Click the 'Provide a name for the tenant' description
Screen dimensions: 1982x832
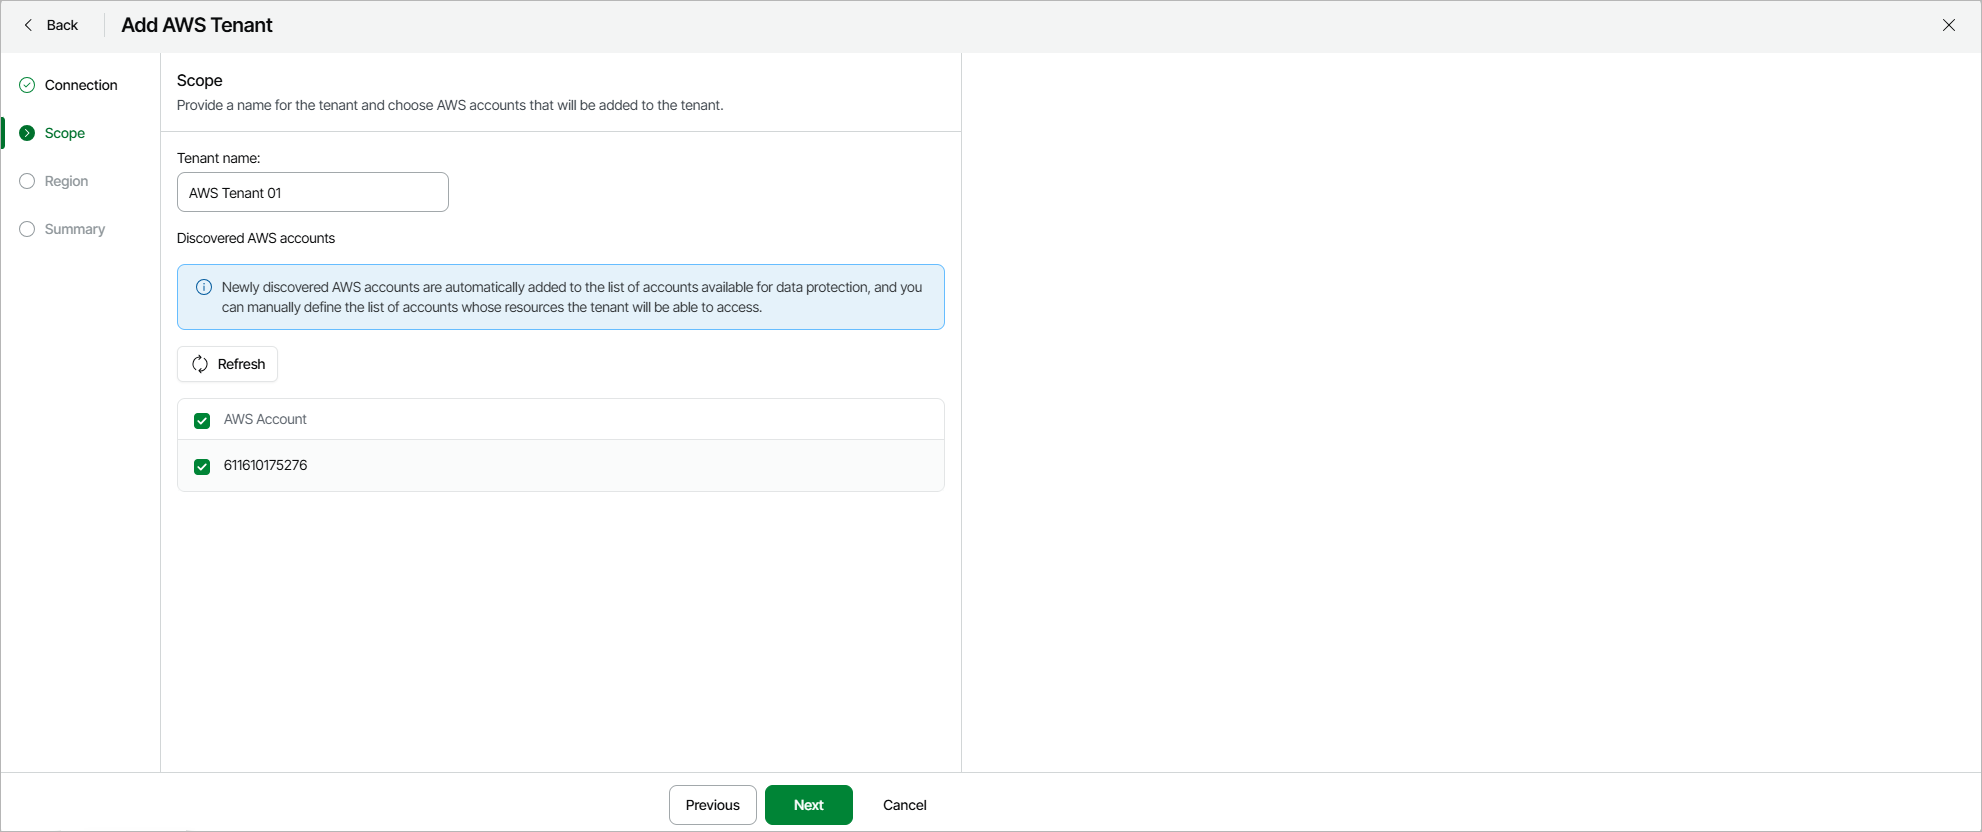(x=450, y=105)
